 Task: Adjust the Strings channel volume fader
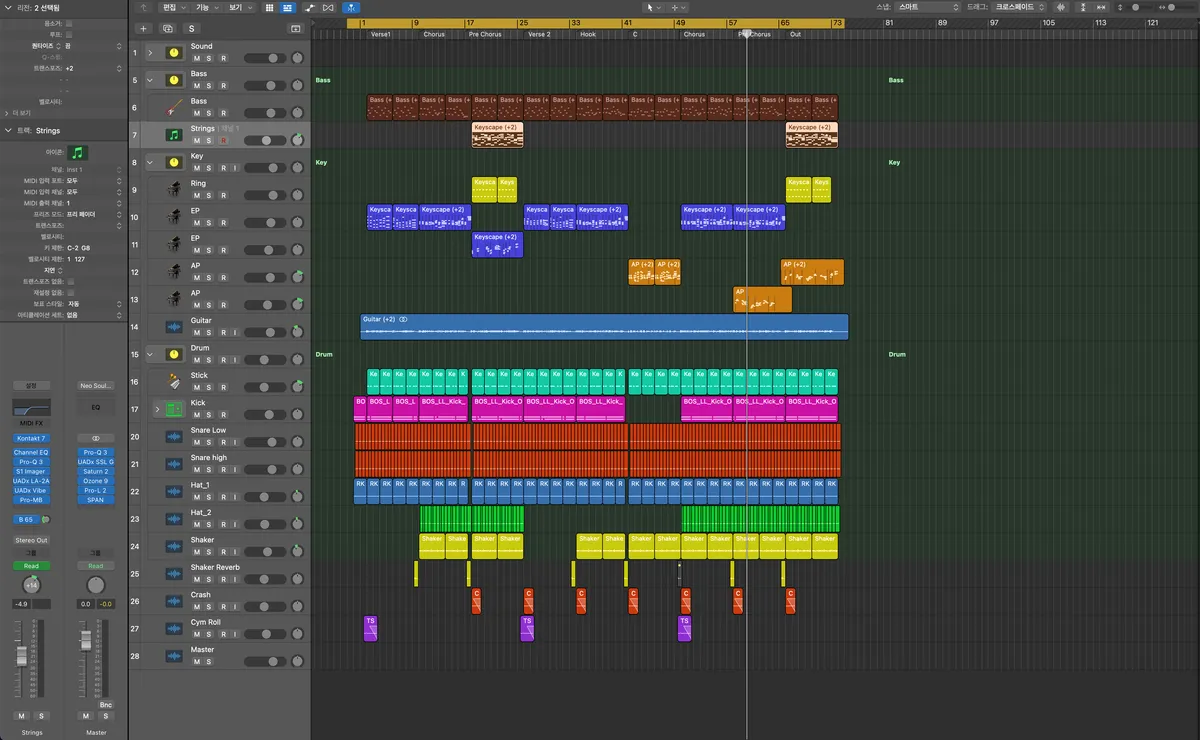(20, 657)
